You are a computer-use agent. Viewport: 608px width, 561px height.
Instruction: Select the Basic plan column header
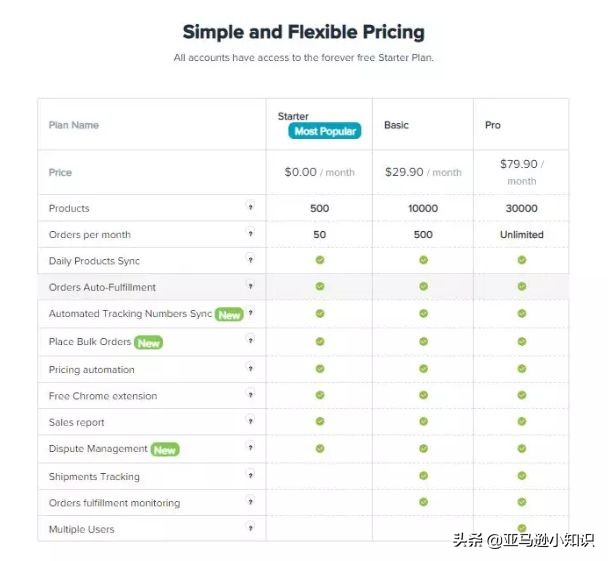(397, 125)
